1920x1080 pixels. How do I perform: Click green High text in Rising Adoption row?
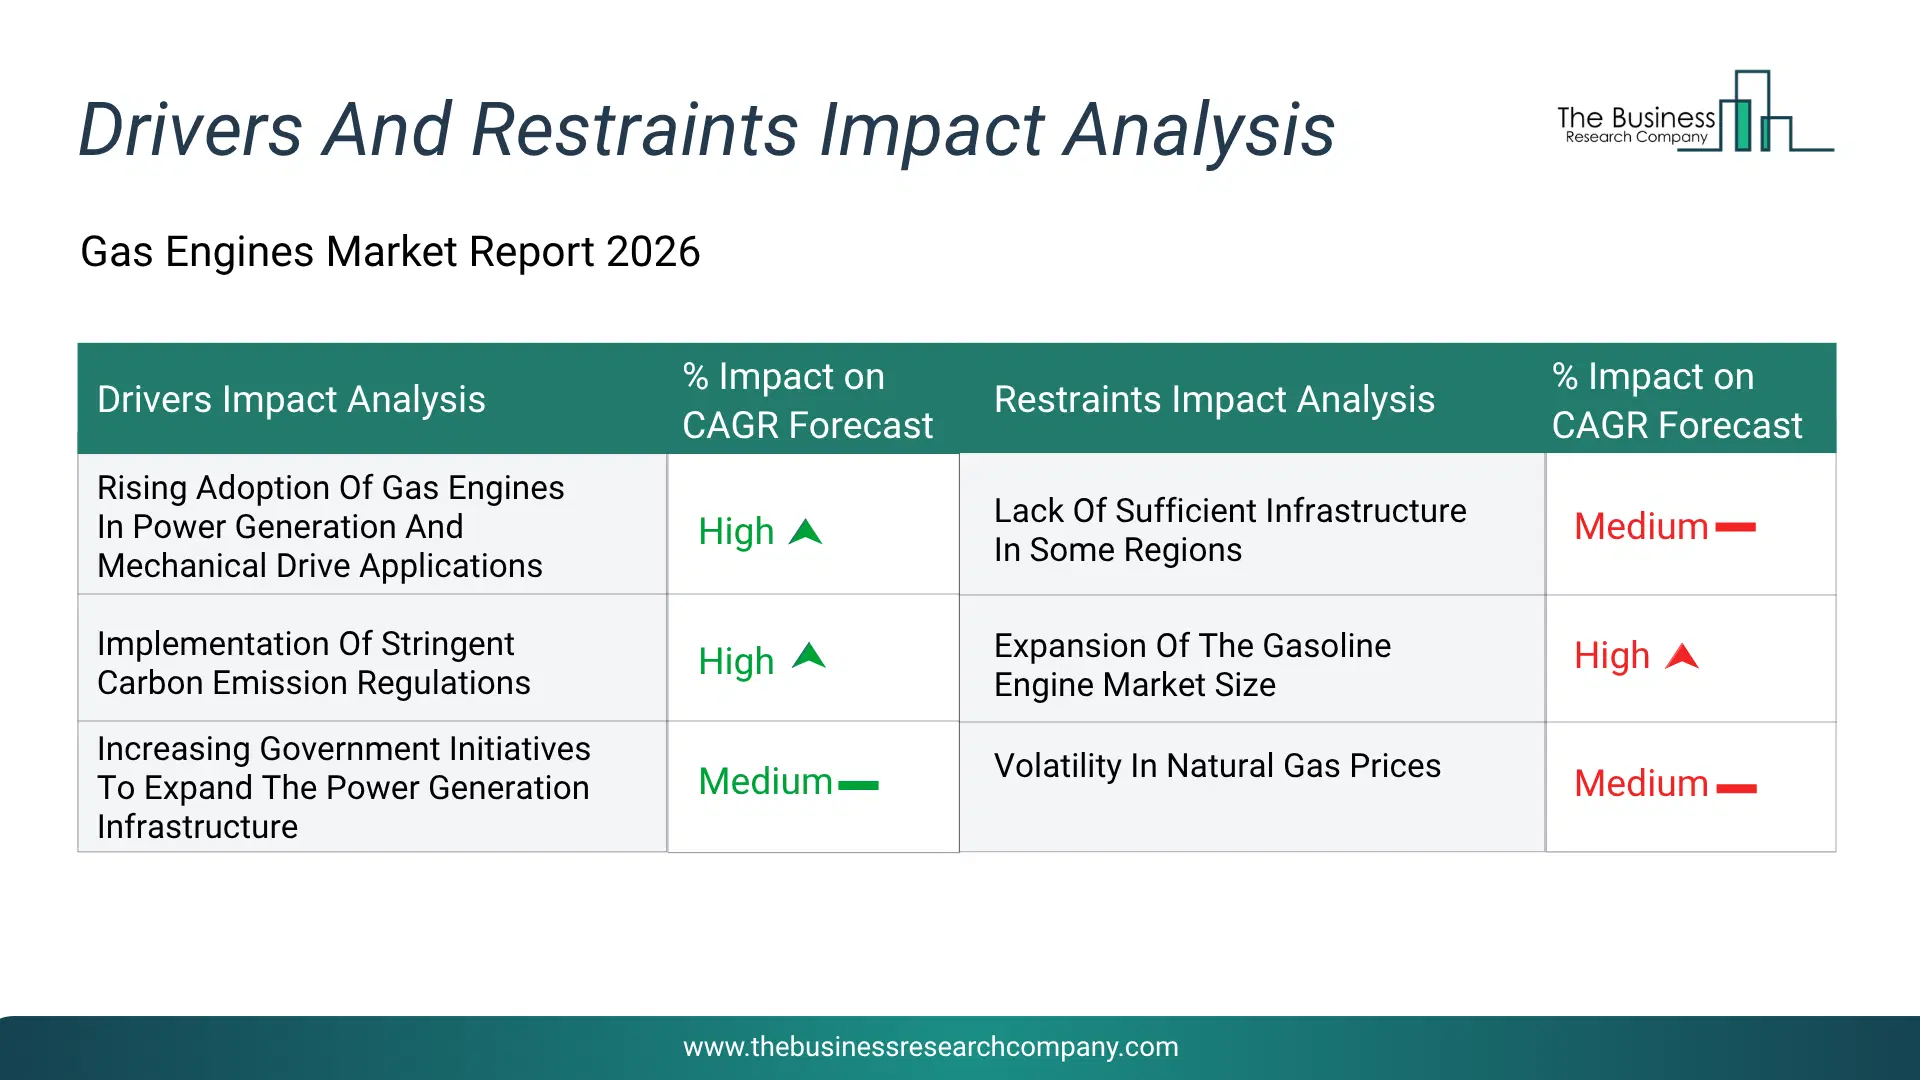coord(736,532)
